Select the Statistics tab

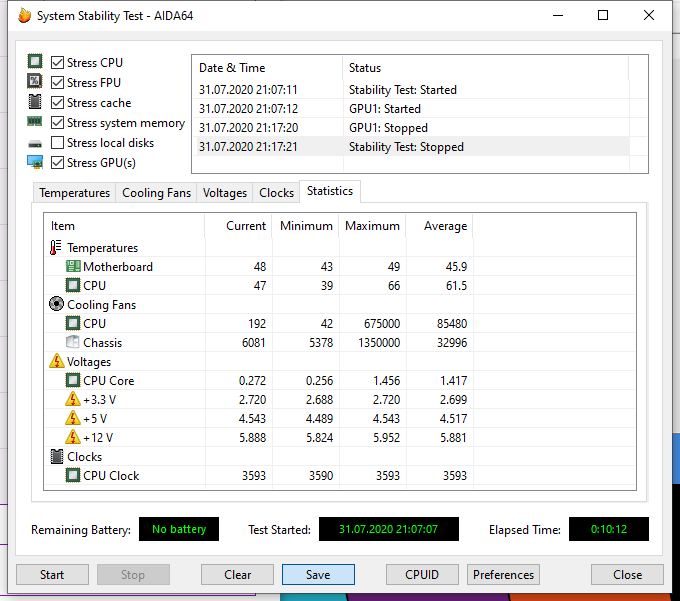(x=330, y=191)
